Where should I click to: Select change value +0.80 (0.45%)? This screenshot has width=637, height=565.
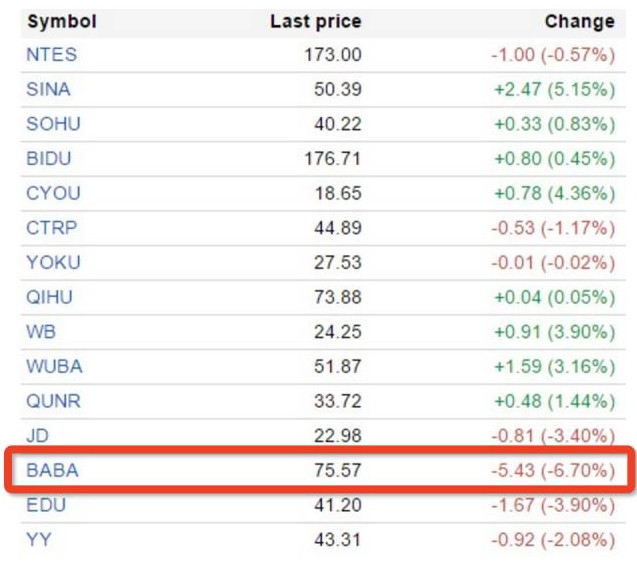click(555, 158)
